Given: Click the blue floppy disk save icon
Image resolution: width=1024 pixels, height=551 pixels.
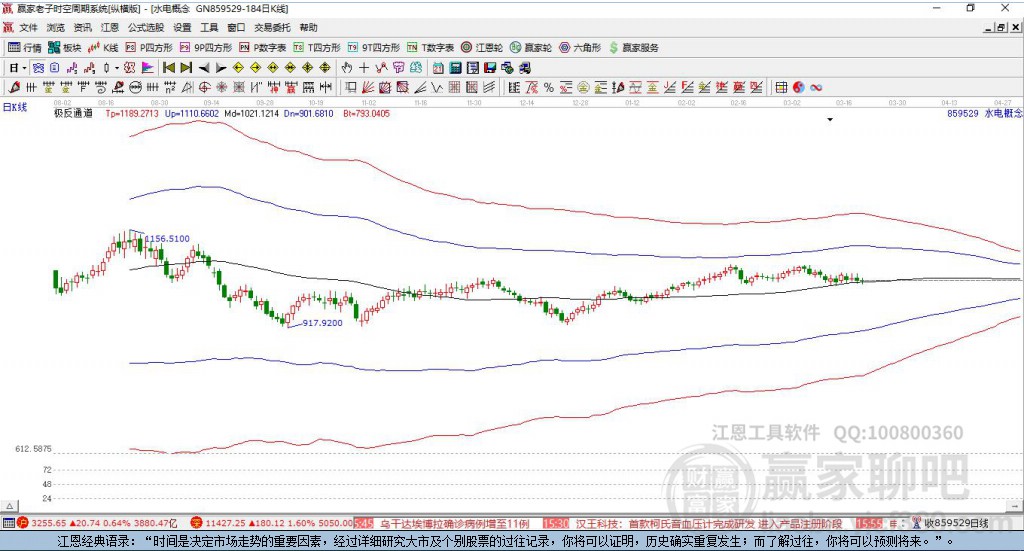Looking at the screenshot, I should pyautogui.click(x=490, y=68).
